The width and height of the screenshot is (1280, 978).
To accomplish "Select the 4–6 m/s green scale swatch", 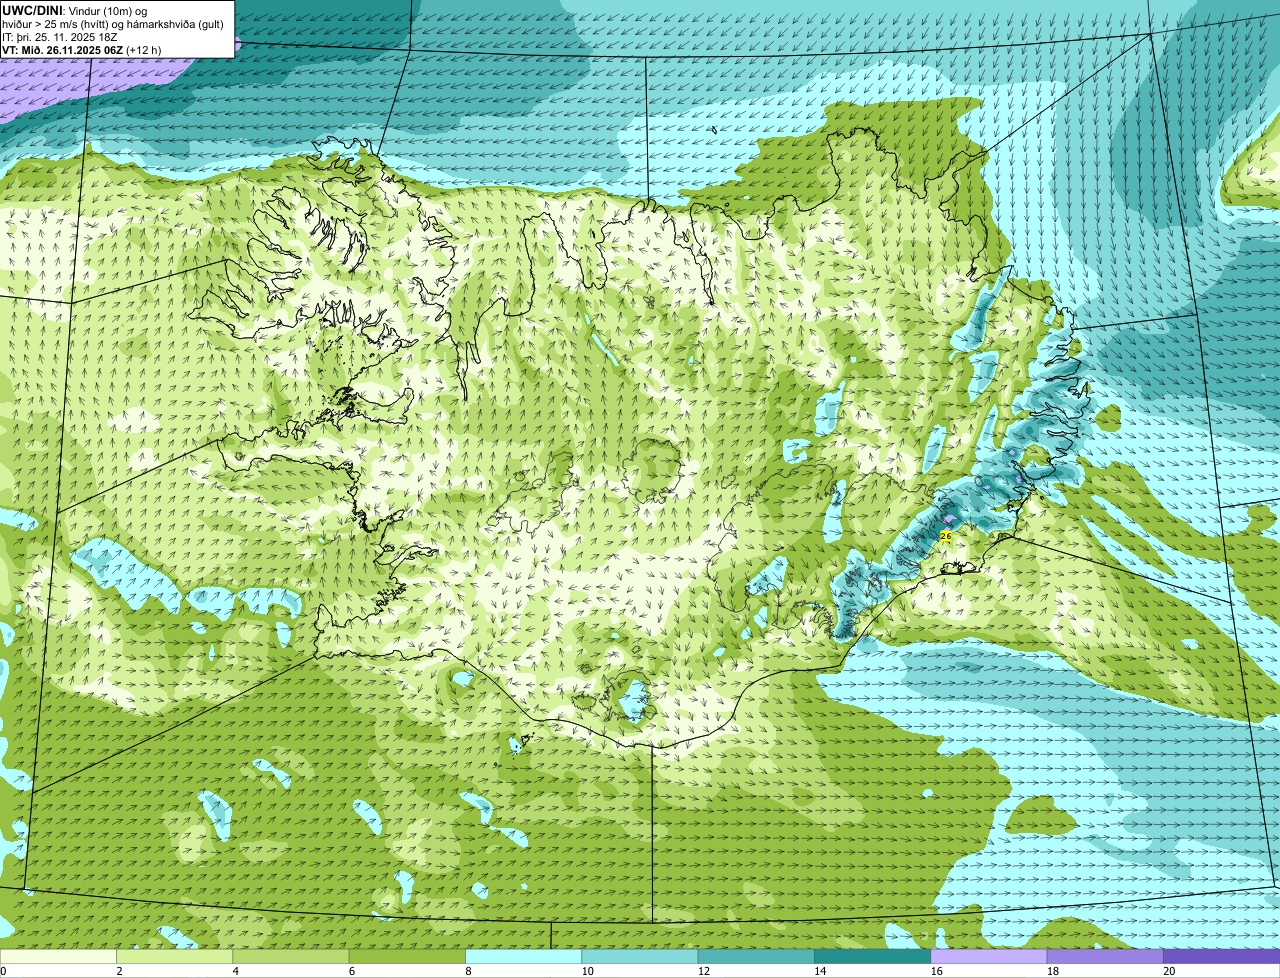I will tap(291, 956).
